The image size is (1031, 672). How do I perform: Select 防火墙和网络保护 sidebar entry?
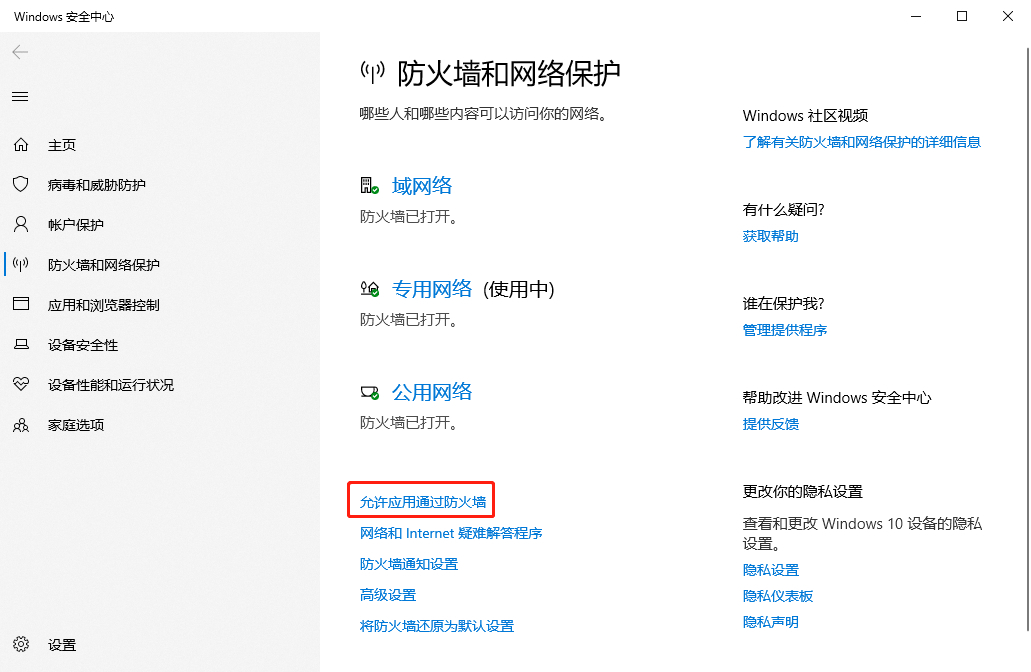[104, 265]
